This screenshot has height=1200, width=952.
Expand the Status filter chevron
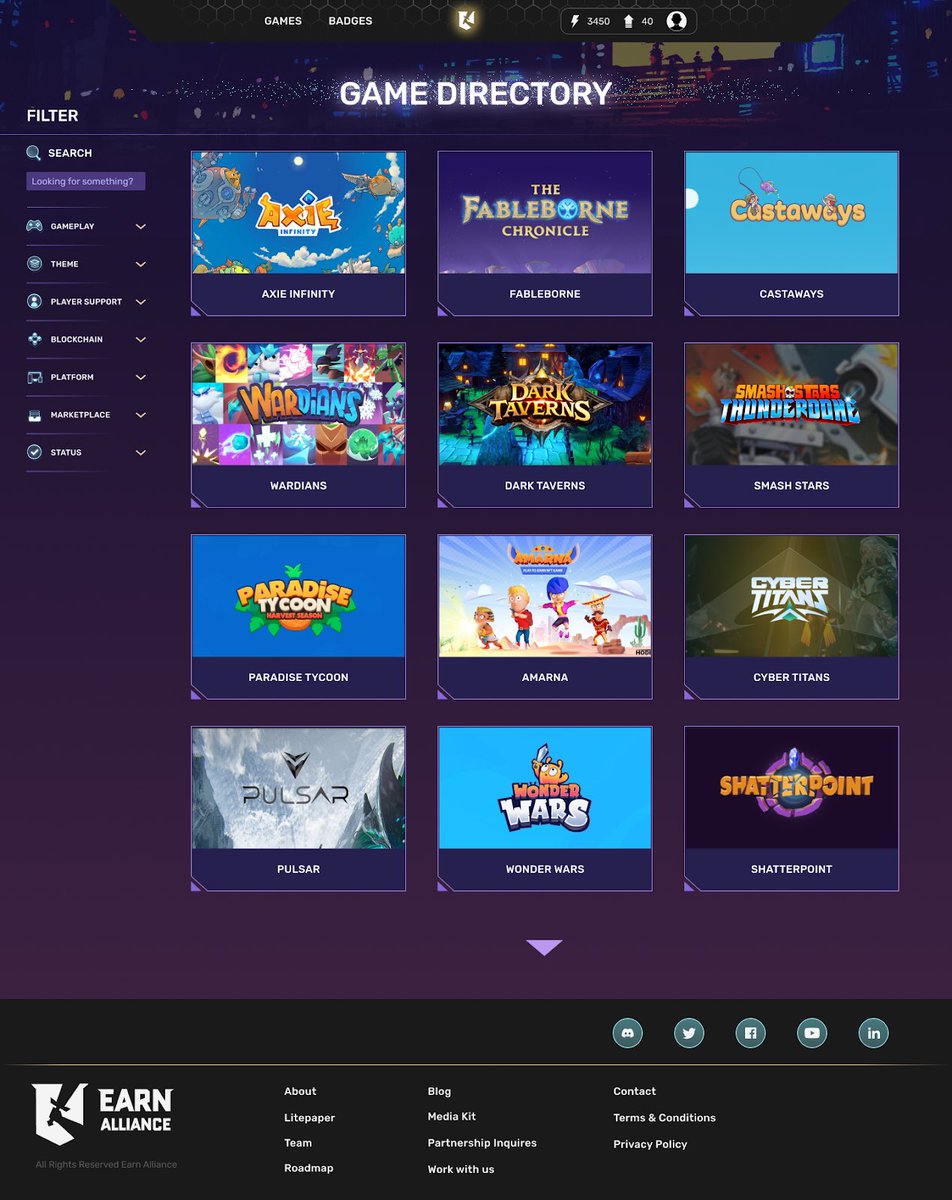click(x=141, y=453)
